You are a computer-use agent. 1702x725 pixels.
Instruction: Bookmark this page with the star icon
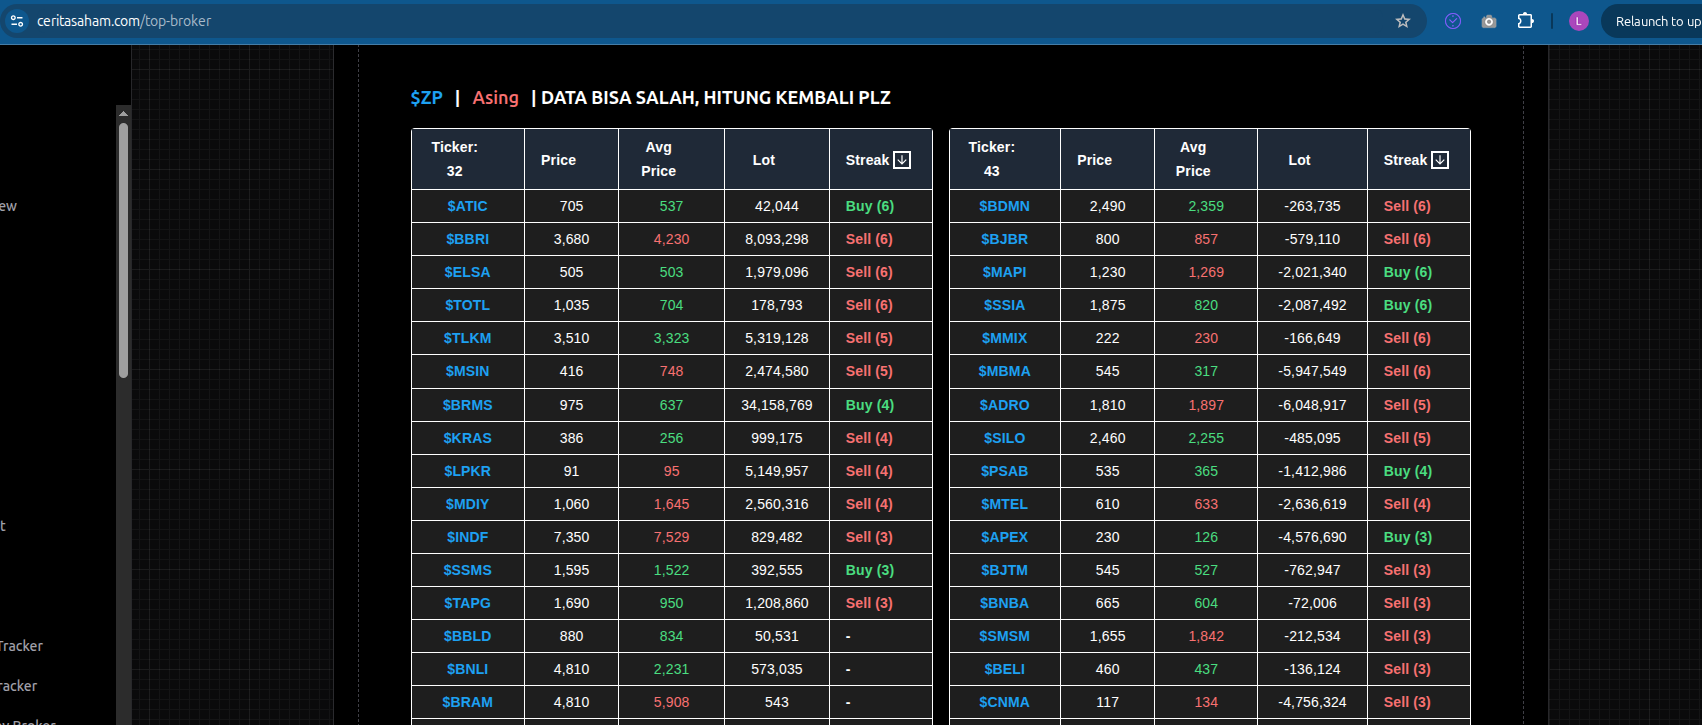(x=1403, y=21)
